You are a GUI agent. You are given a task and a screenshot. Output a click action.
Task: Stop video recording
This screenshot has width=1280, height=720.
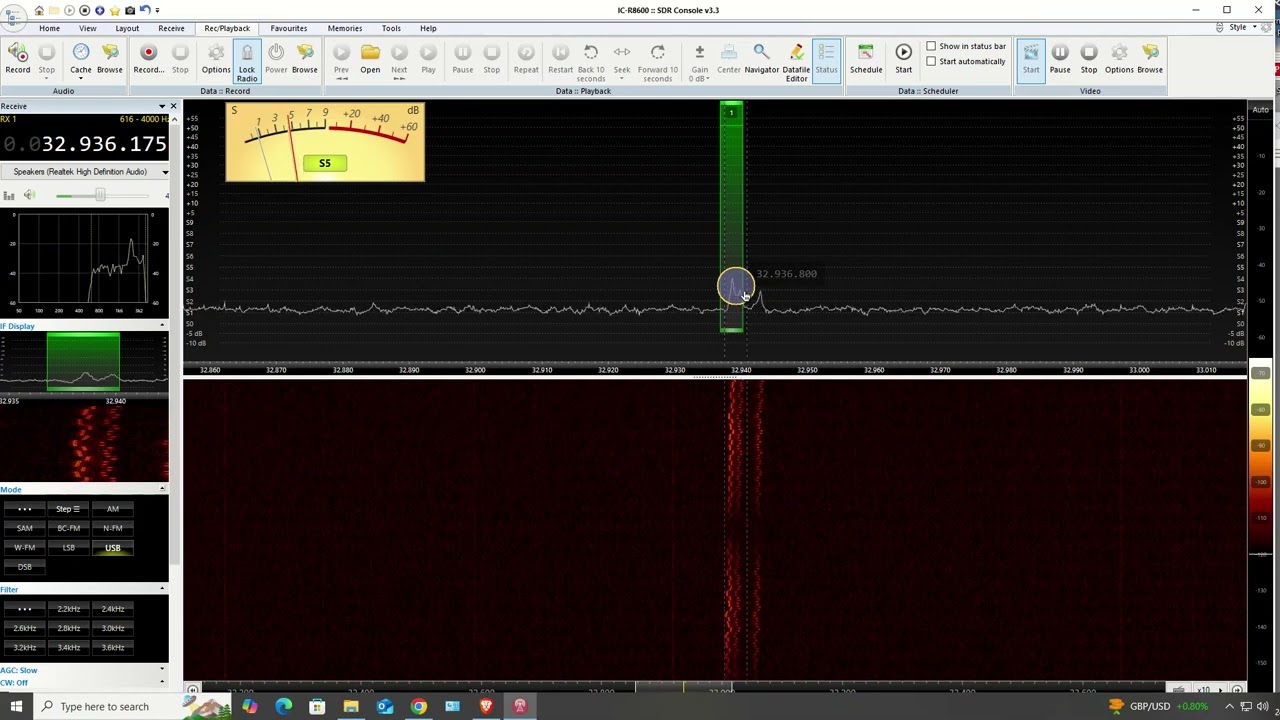point(1089,59)
